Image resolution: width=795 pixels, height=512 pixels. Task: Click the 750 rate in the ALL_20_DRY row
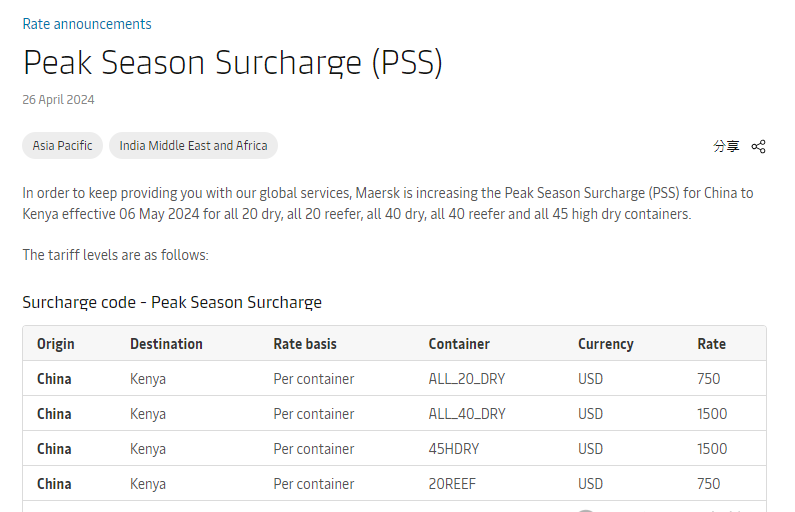(x=709, y=379)
